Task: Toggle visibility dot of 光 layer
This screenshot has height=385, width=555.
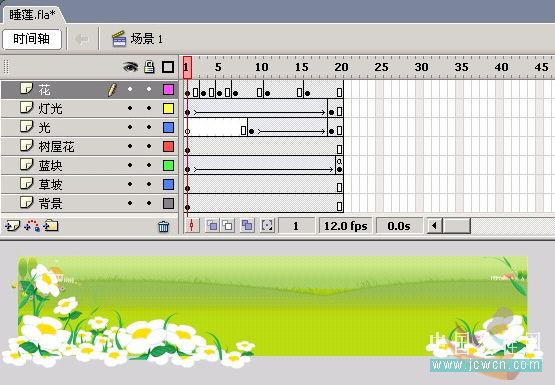Action: click(x=130, y=127)
